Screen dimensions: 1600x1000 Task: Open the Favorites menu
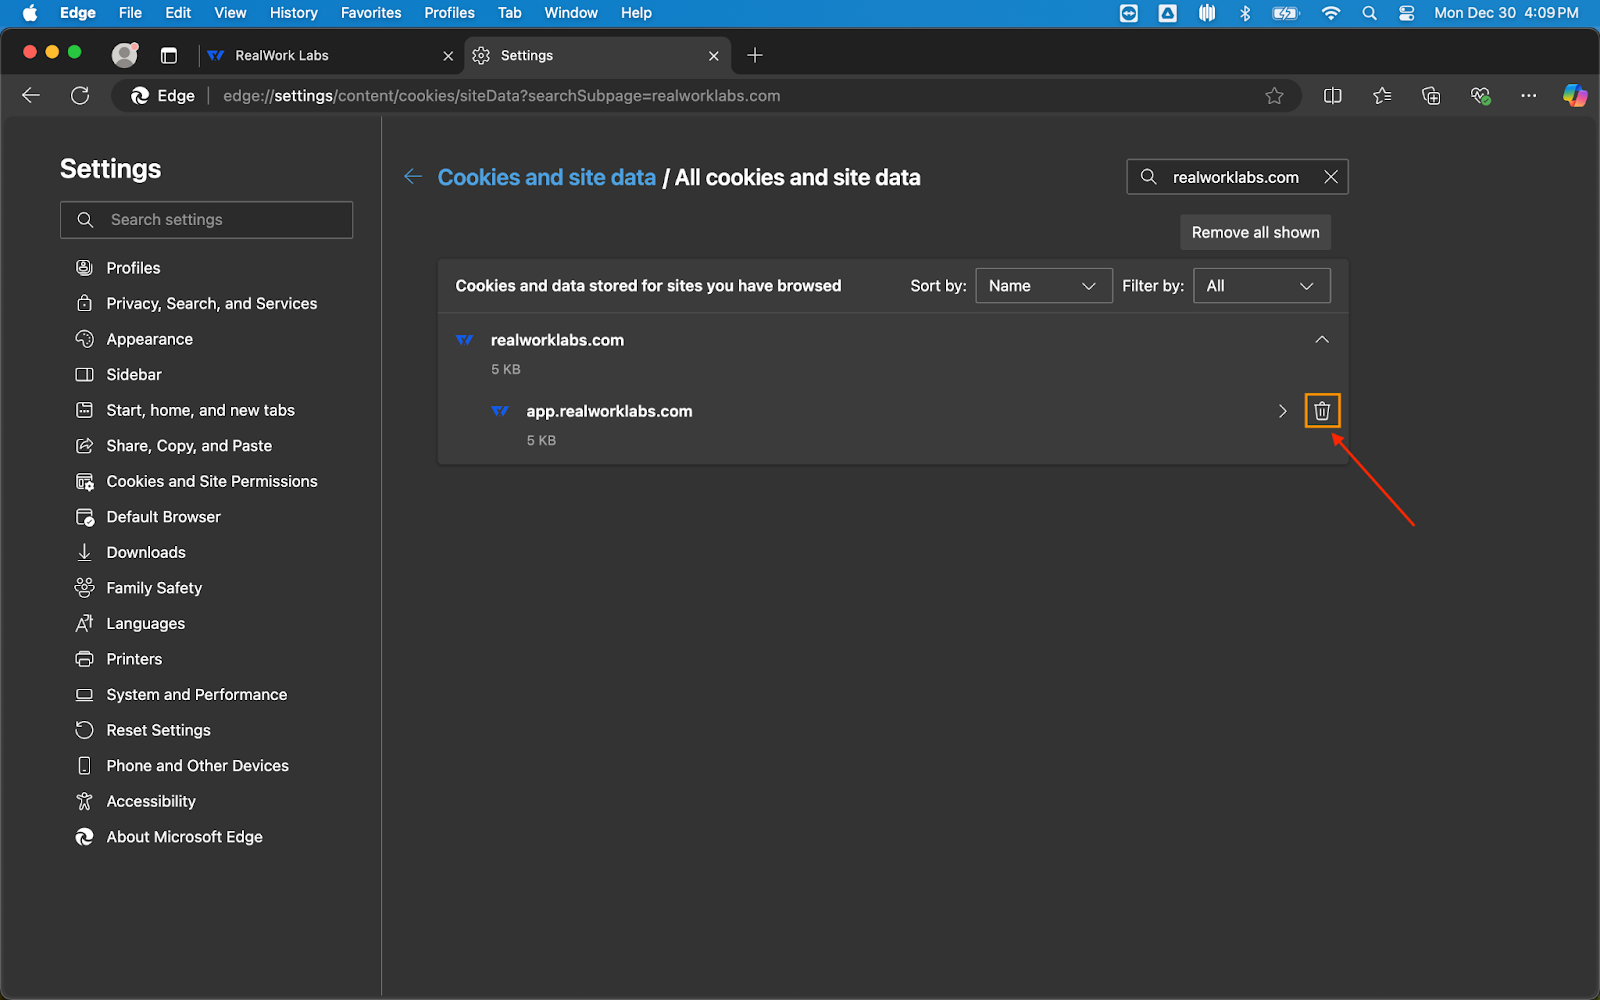pos(371,13)
